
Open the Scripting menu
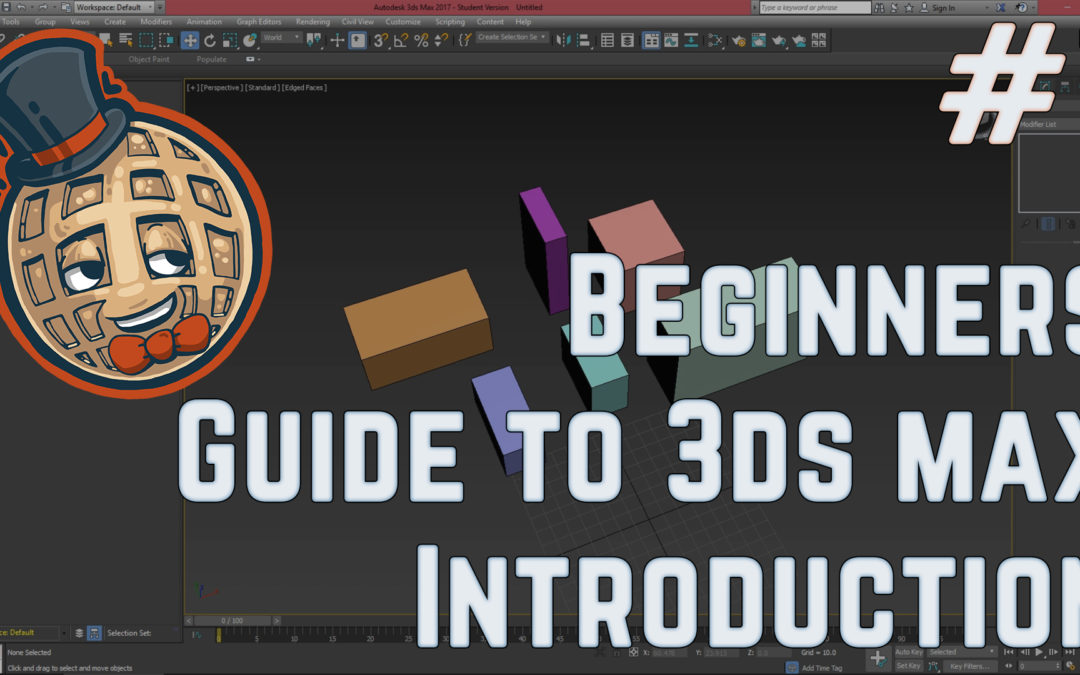click(x=450, y=21)
